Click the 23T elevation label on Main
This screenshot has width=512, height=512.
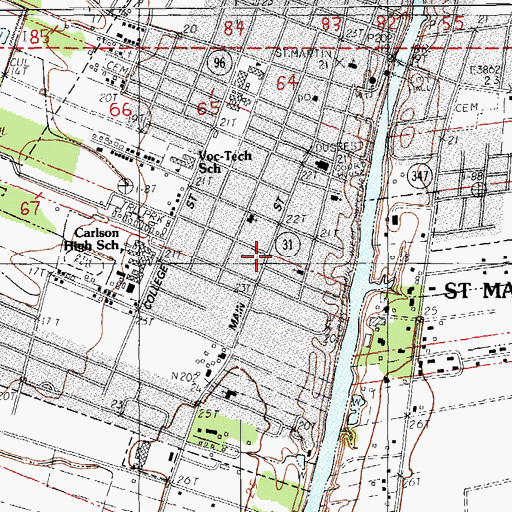click(x=243, y=287)
